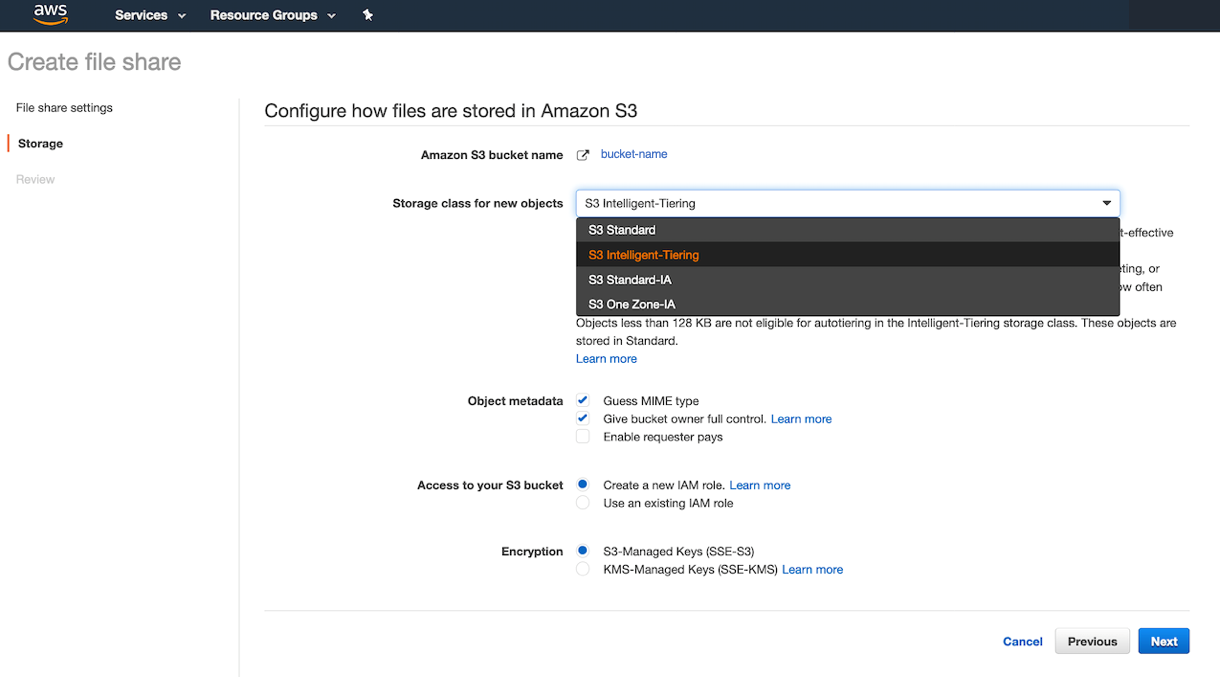Click the Previous button
Screen dimensions: 1222x685
coord(1092,641)
